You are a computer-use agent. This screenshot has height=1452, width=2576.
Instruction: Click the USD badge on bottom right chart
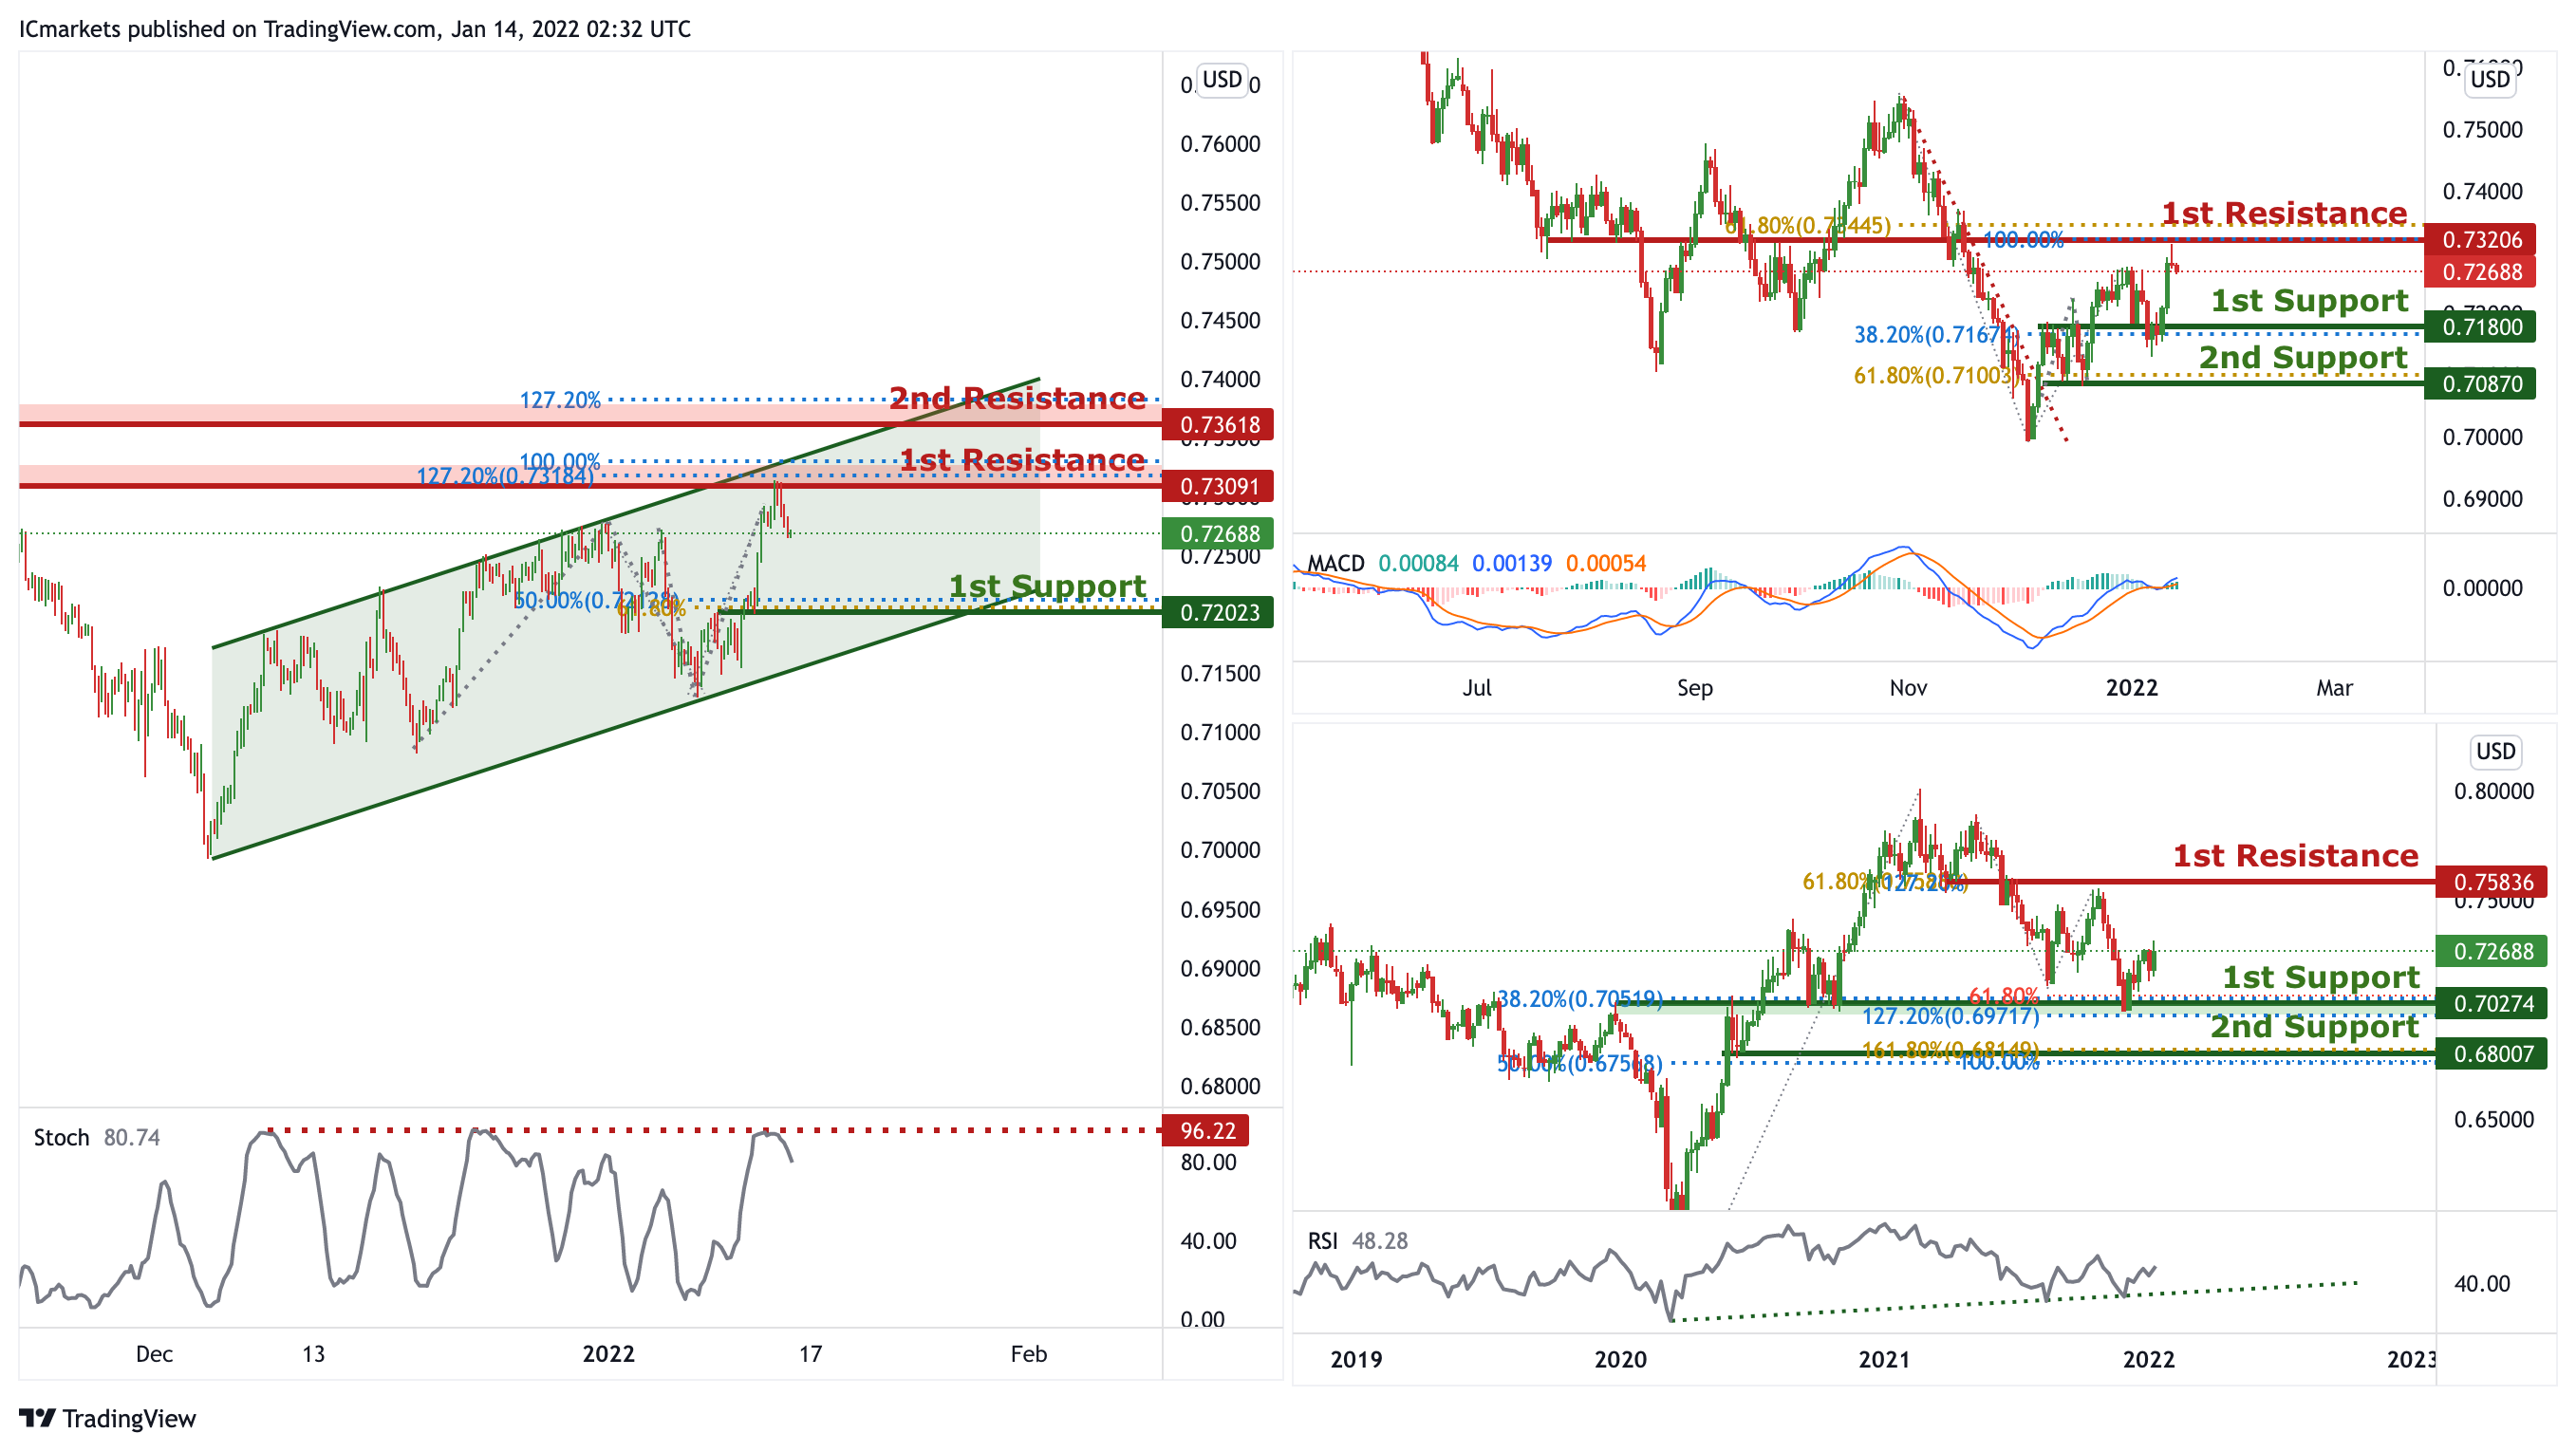(2494, 752)
